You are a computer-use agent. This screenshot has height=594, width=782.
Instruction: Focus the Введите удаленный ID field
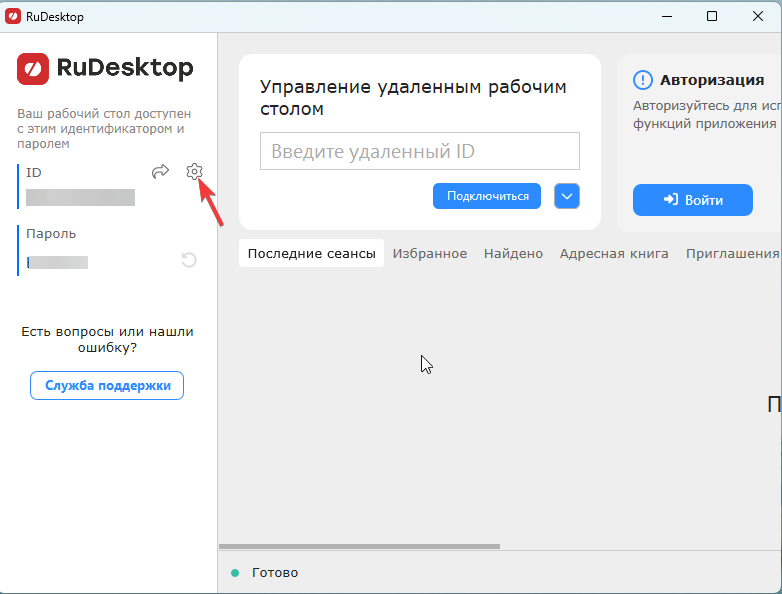point(420,151)
